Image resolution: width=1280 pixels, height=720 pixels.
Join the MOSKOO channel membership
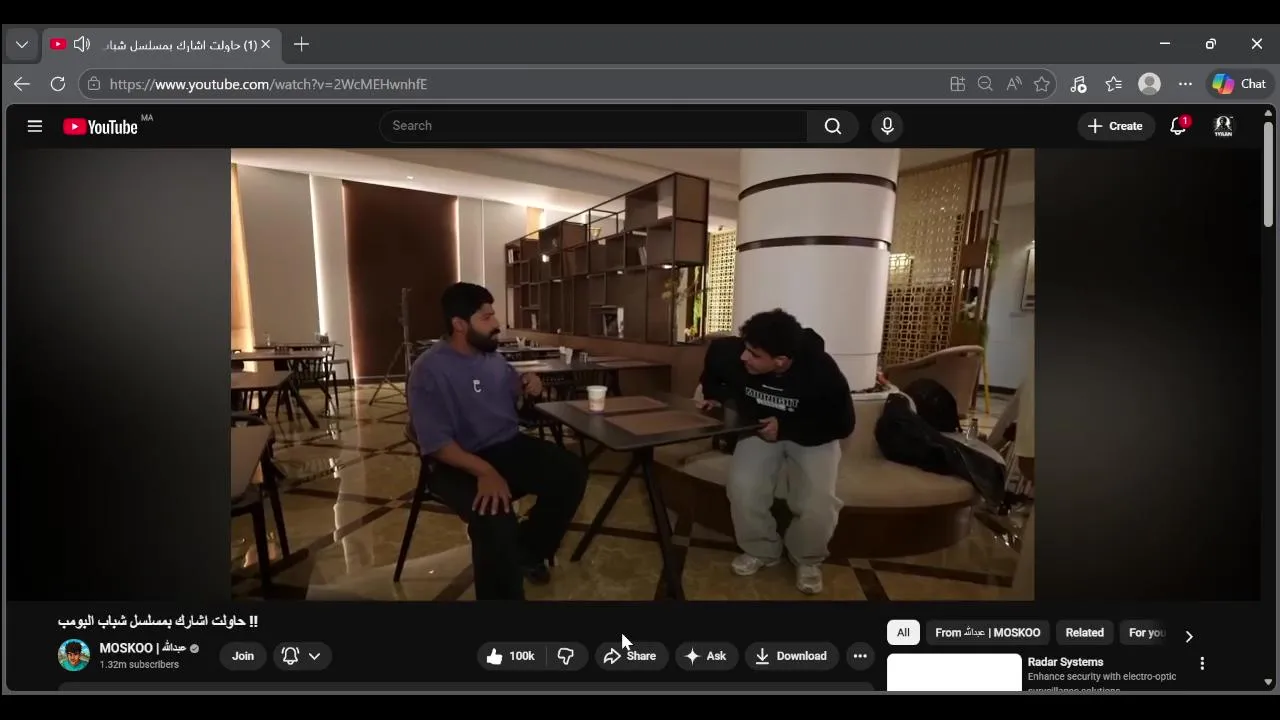click(243, 656)
